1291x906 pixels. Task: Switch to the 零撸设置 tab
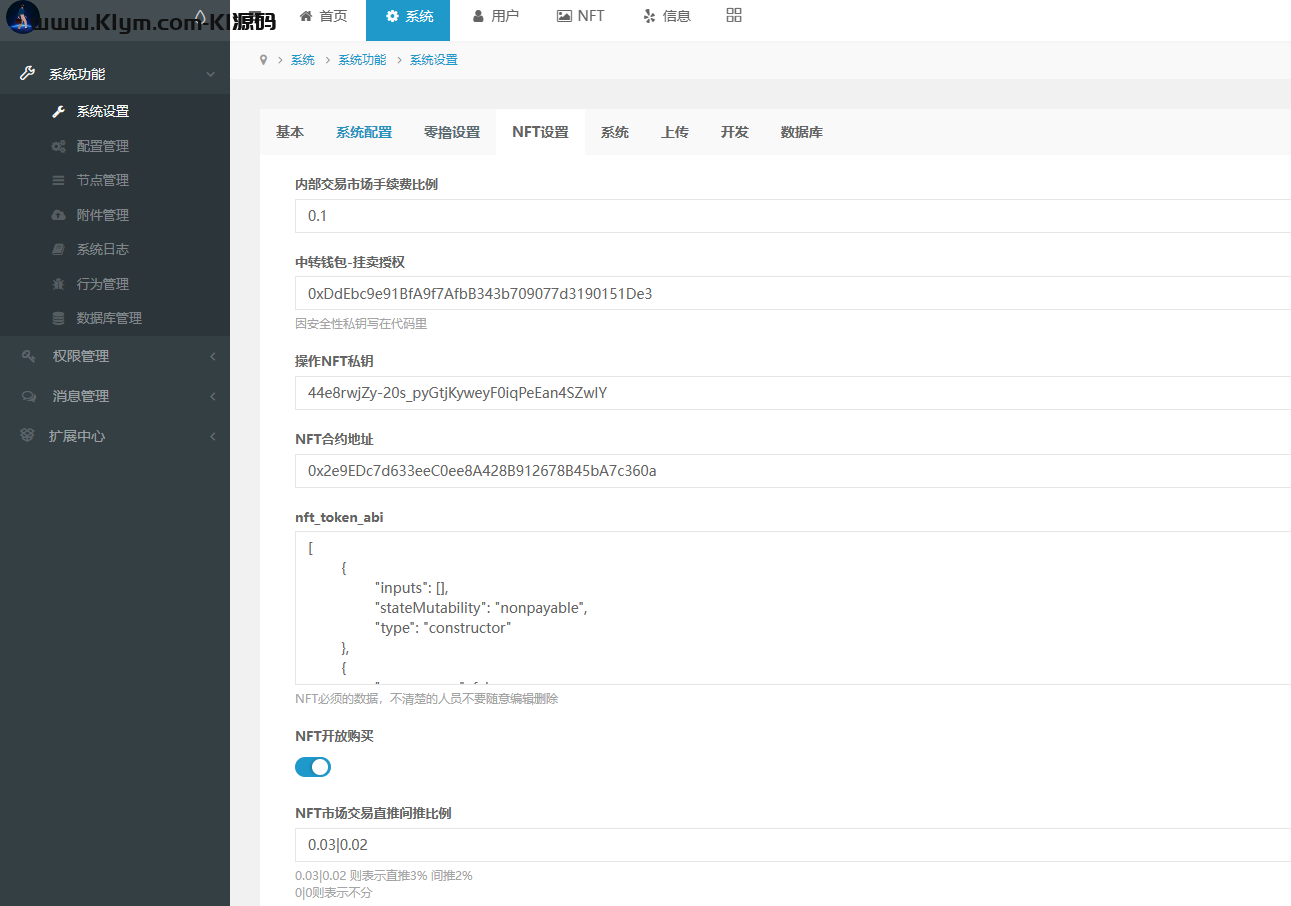click(452, 132)
